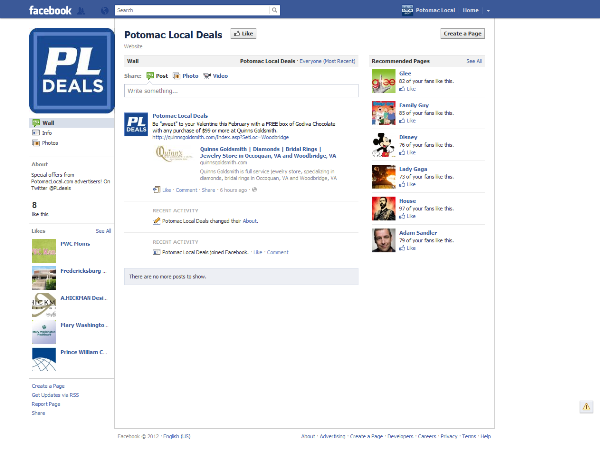
Task: Click the privacy globe icon beside timestamp
Action: pos(254,189)
